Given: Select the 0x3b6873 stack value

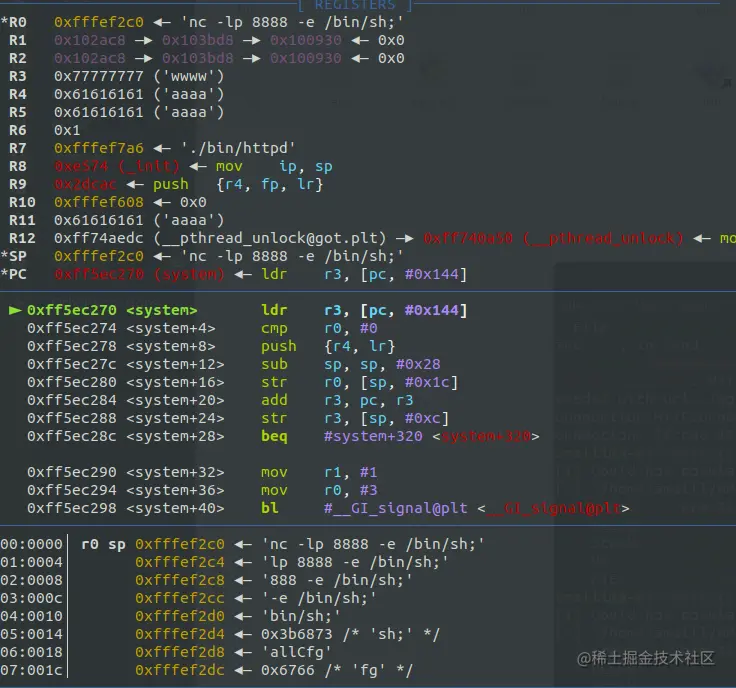Looking at the screenshot, I should pyautogui.click(x=297, y=634).
